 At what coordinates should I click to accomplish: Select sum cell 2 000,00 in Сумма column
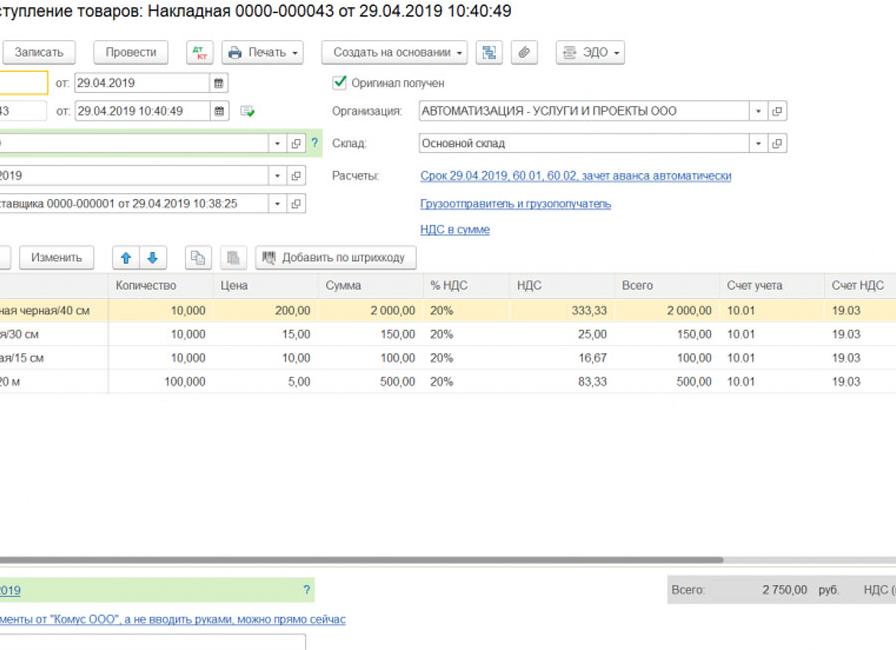370,311
